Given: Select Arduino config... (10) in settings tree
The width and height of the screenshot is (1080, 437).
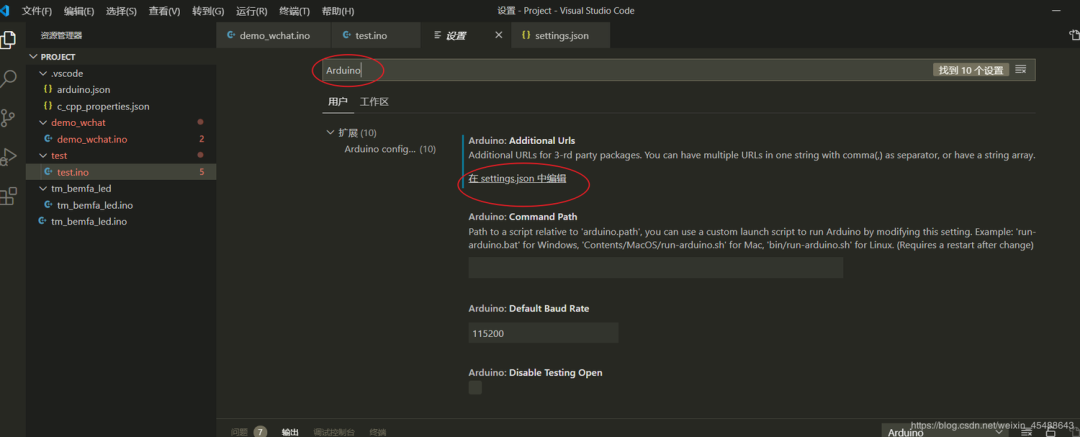Looking at the screenshot, I should pos(390,149).
